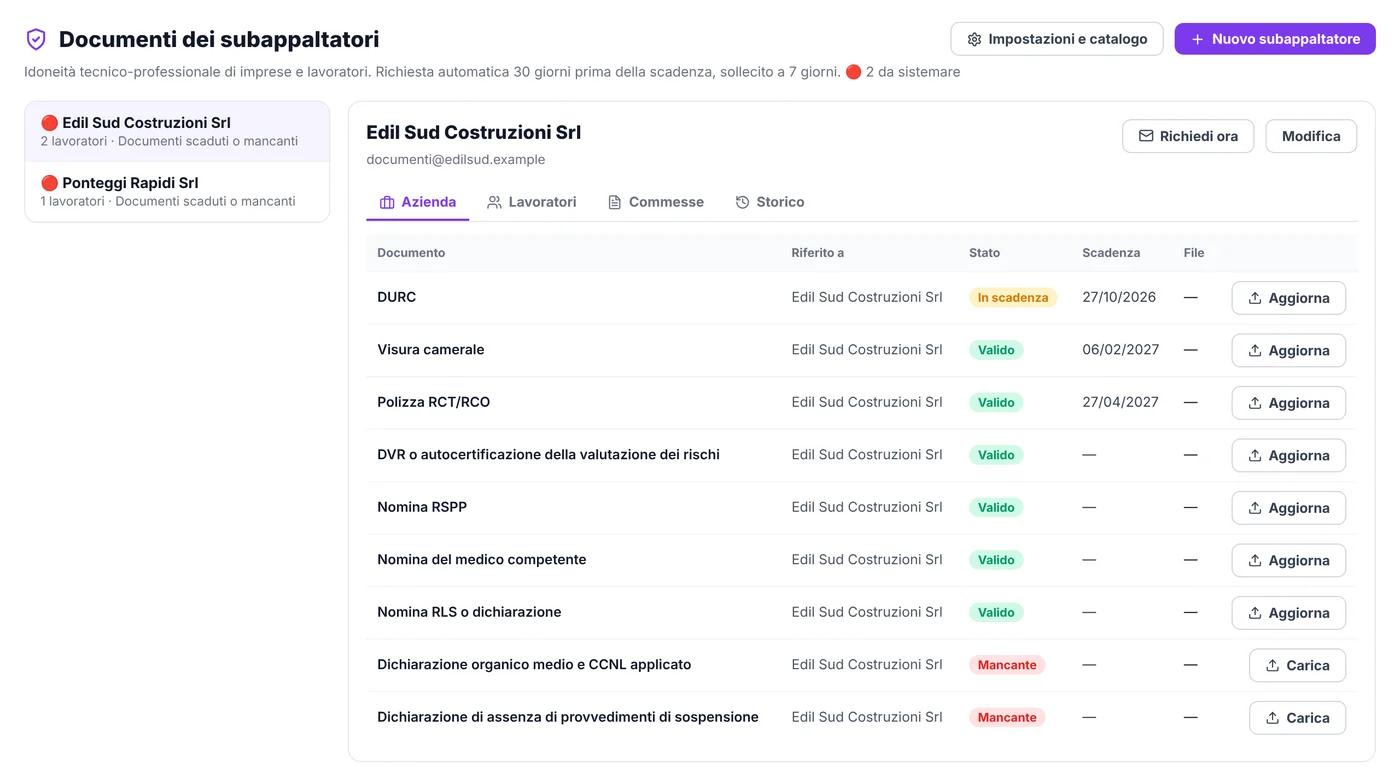Image resolution: width=1400 pixels, height=784 pixels.
Task: Click the briefcase icon on the Azienda tab
Action: (387, 202)
